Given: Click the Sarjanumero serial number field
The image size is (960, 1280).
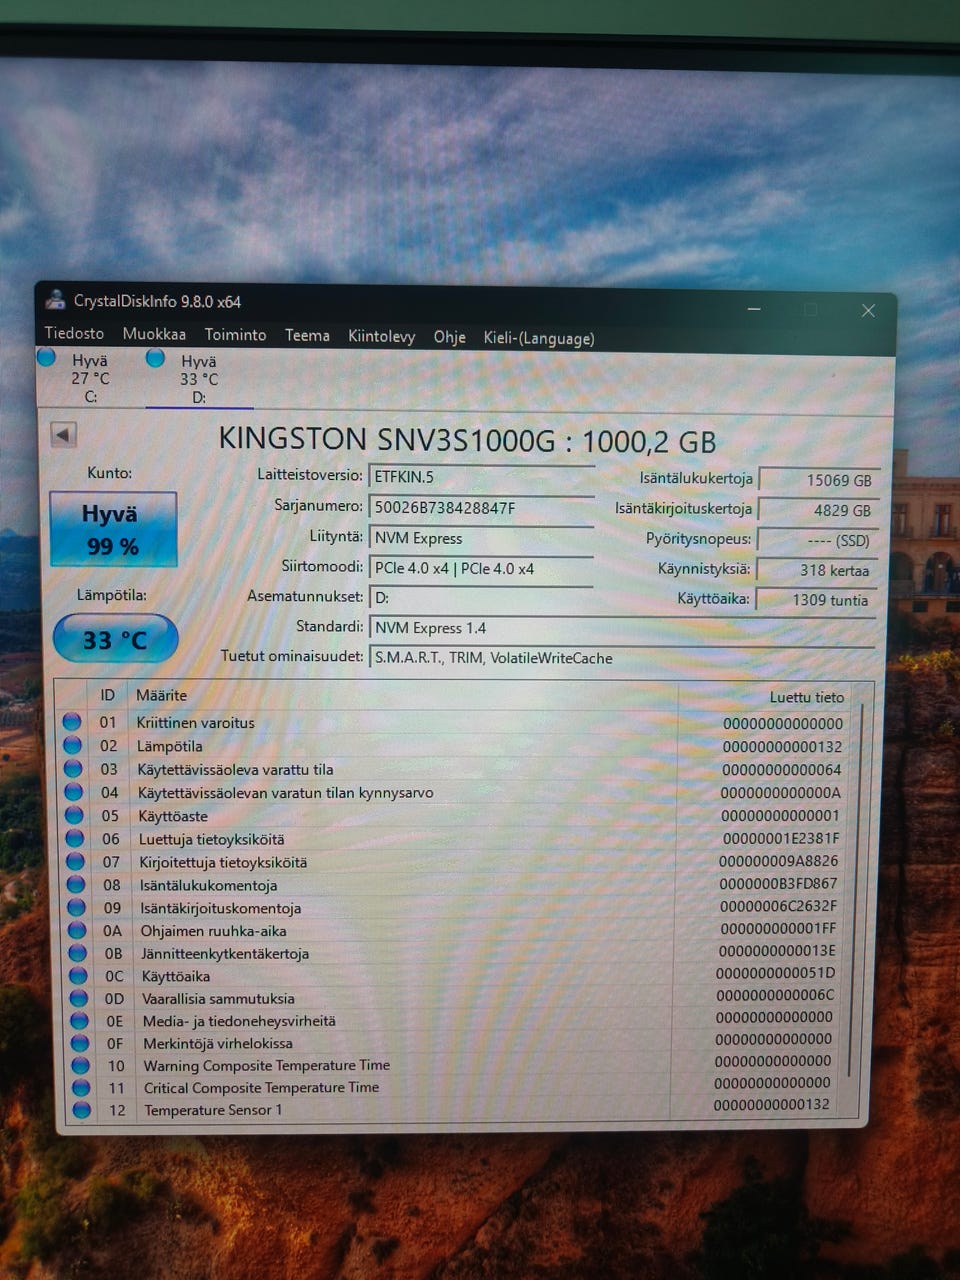Looking at the screenshot, I should 481,508.
